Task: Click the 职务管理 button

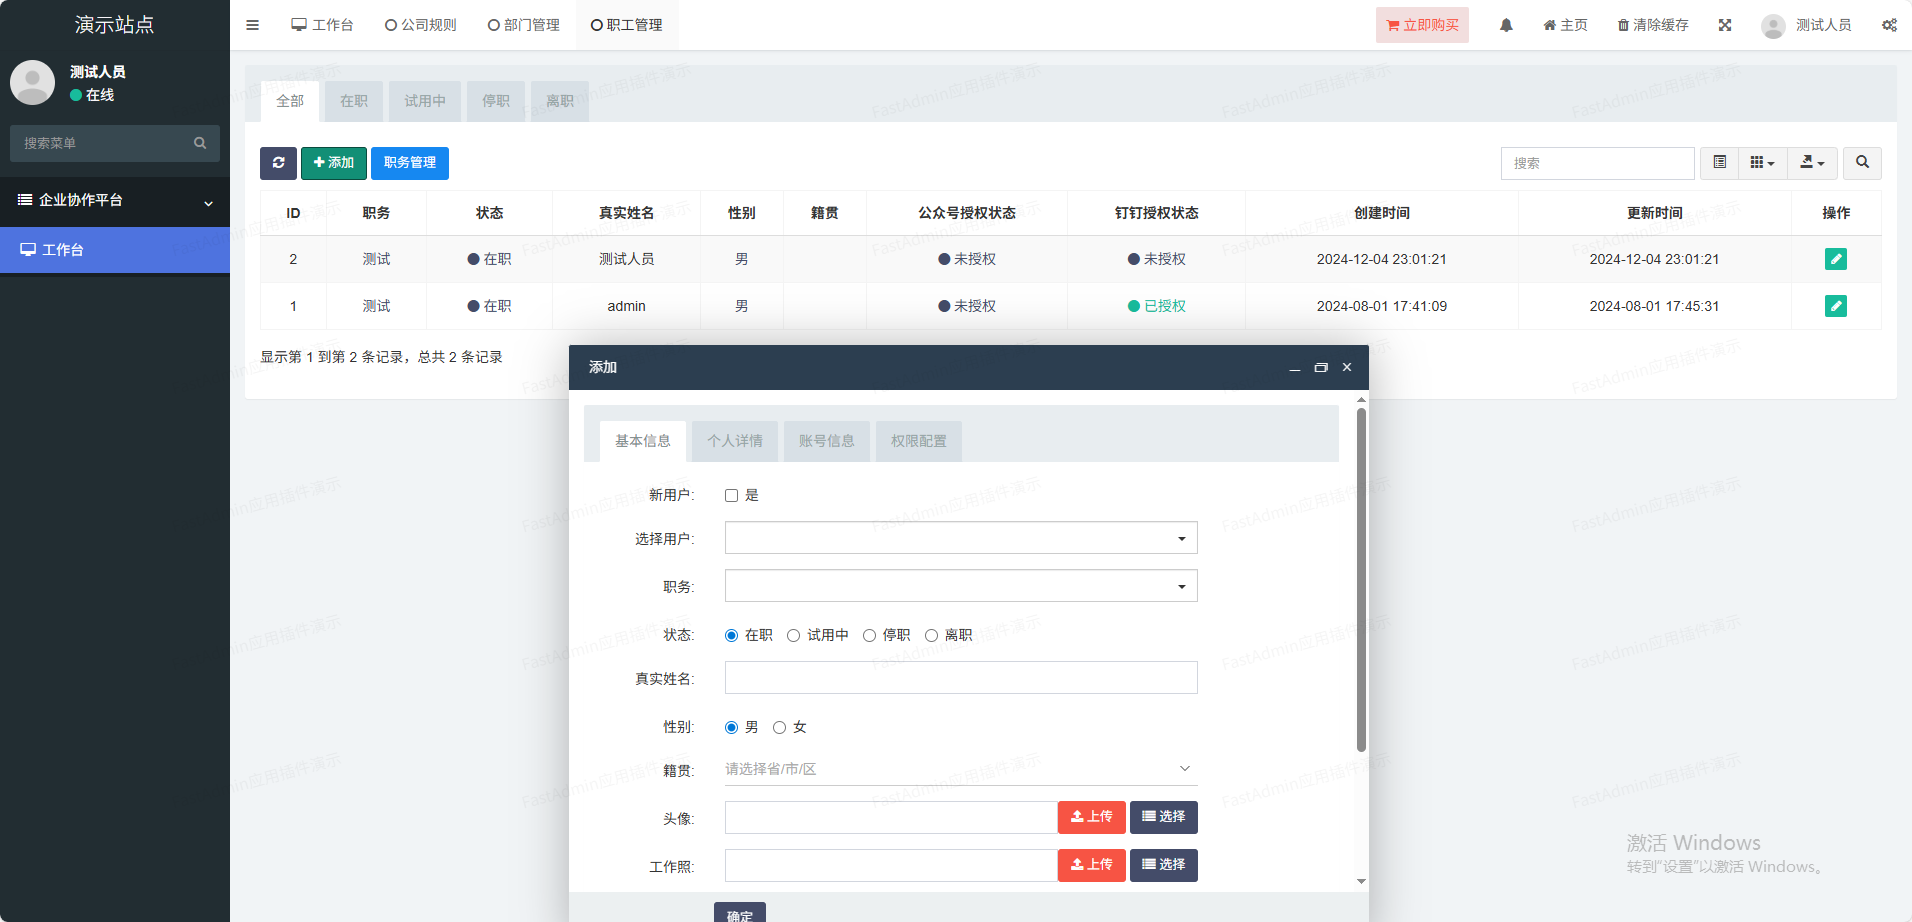Action: [x=409, y=163]
